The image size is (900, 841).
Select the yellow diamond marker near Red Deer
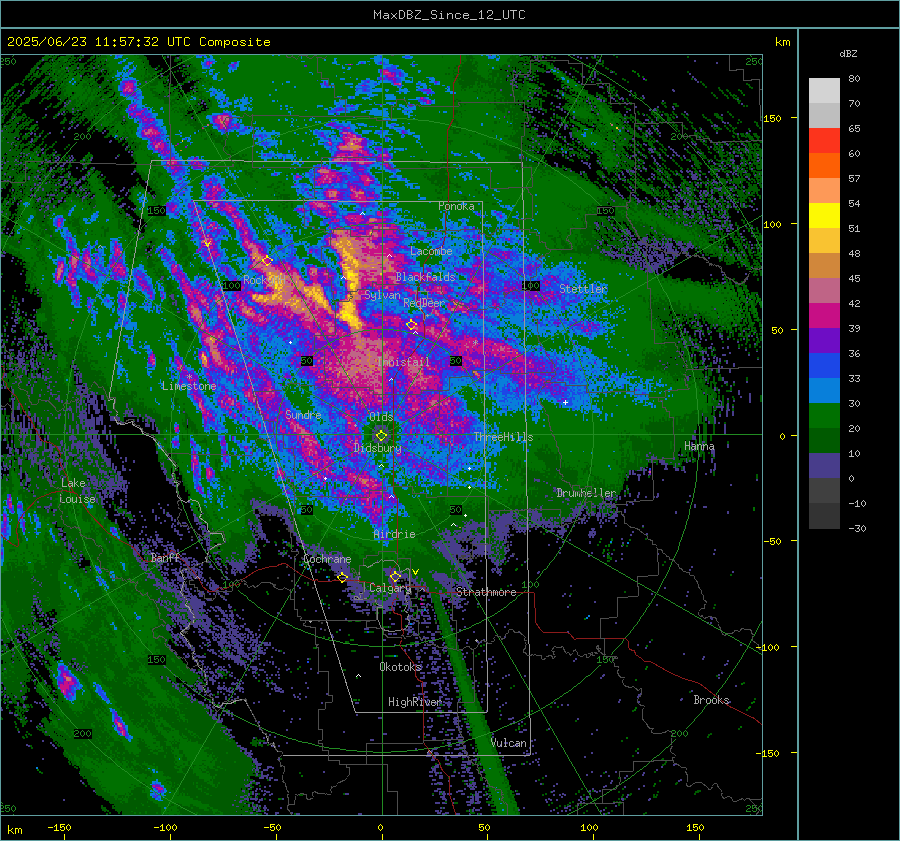(x=411, y=325)
